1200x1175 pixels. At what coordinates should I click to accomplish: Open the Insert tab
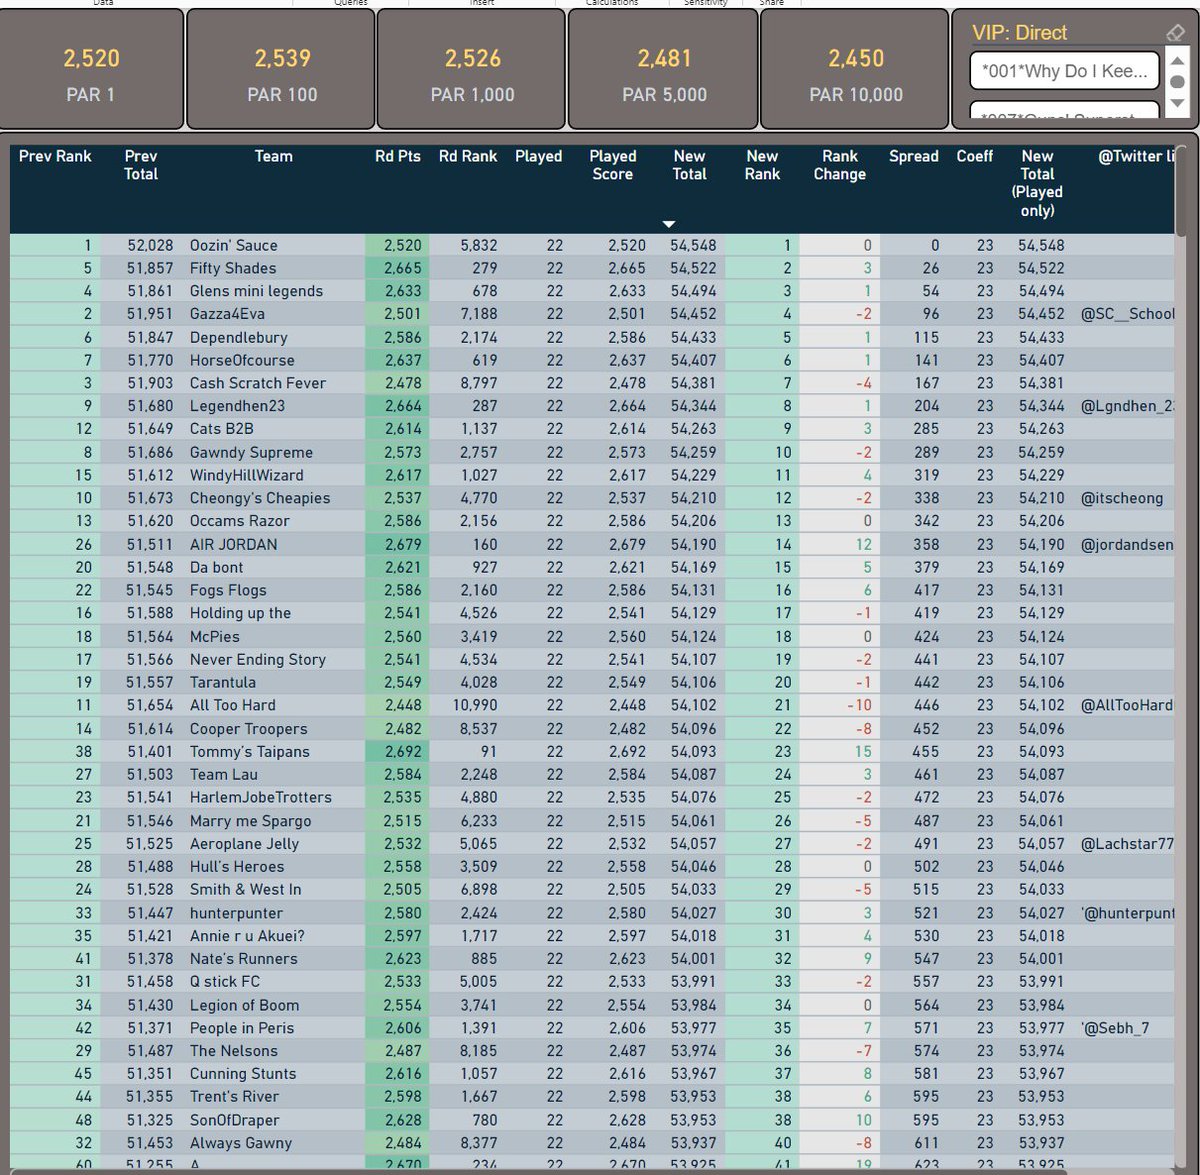tap(481, 3)
